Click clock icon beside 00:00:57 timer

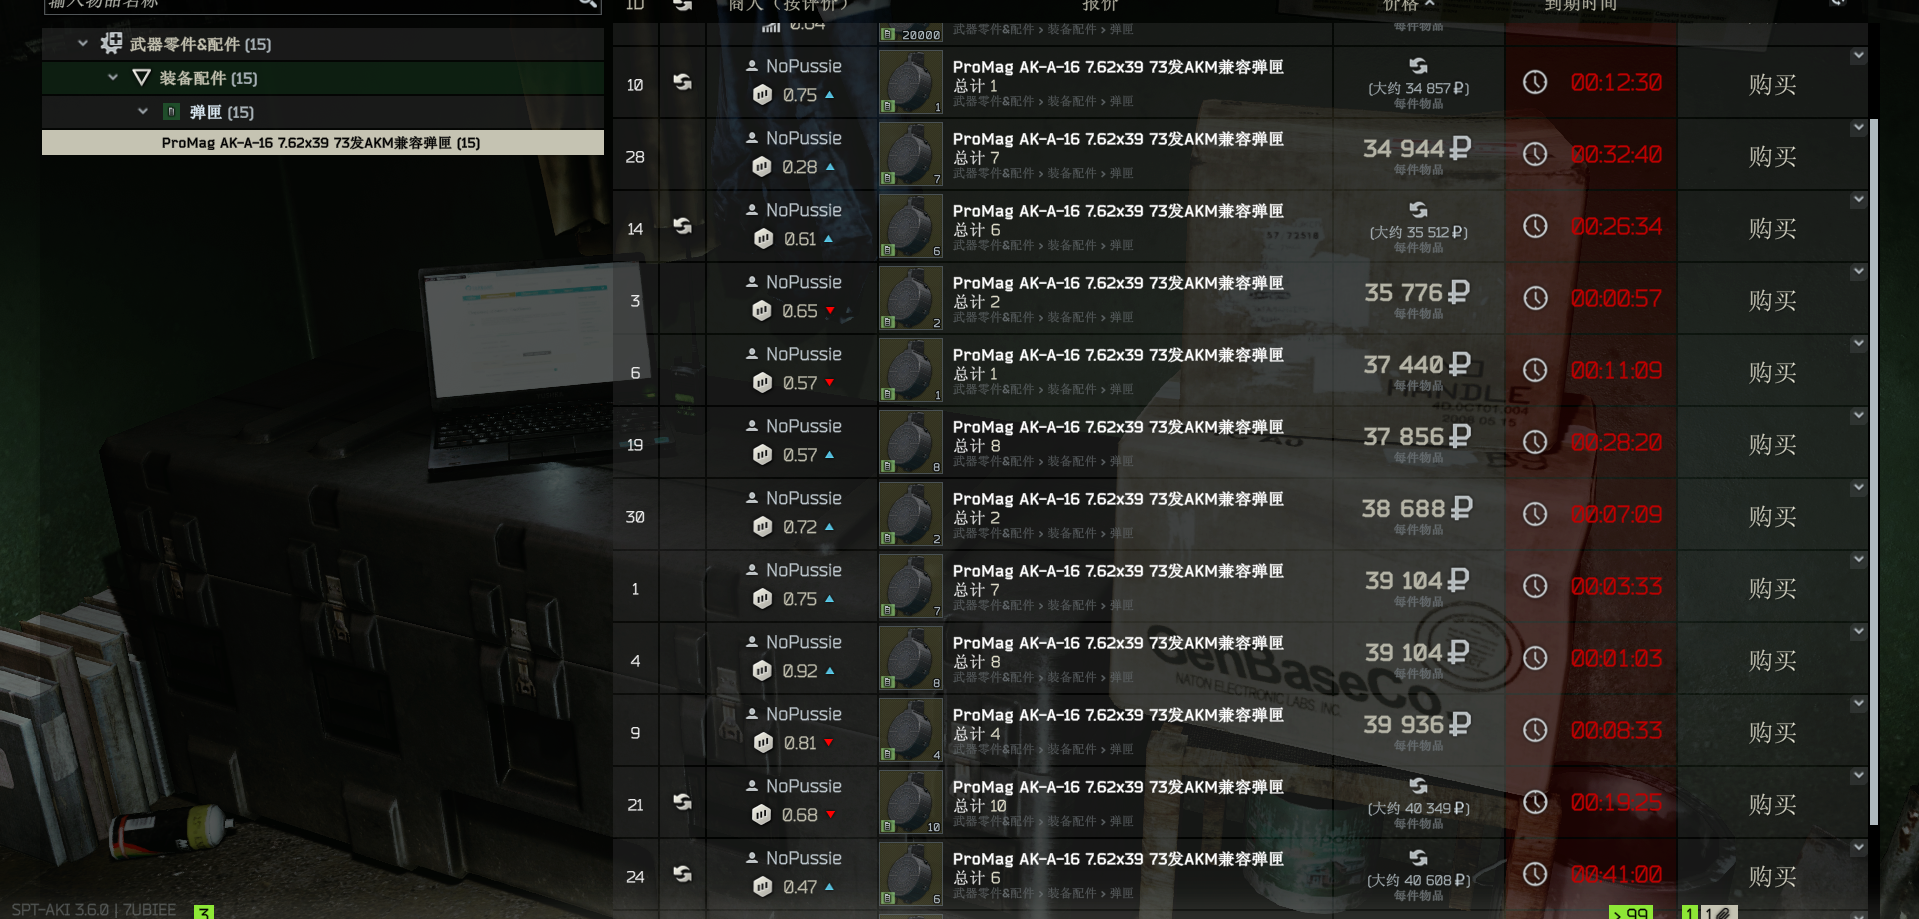[1535, 298]
